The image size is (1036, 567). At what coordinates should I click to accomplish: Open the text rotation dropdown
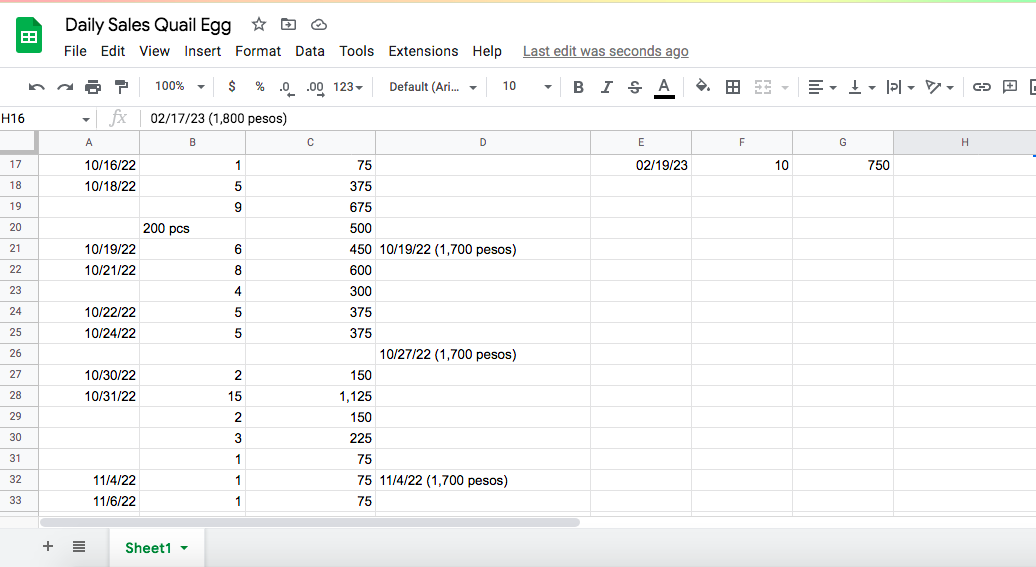(940, 87)
